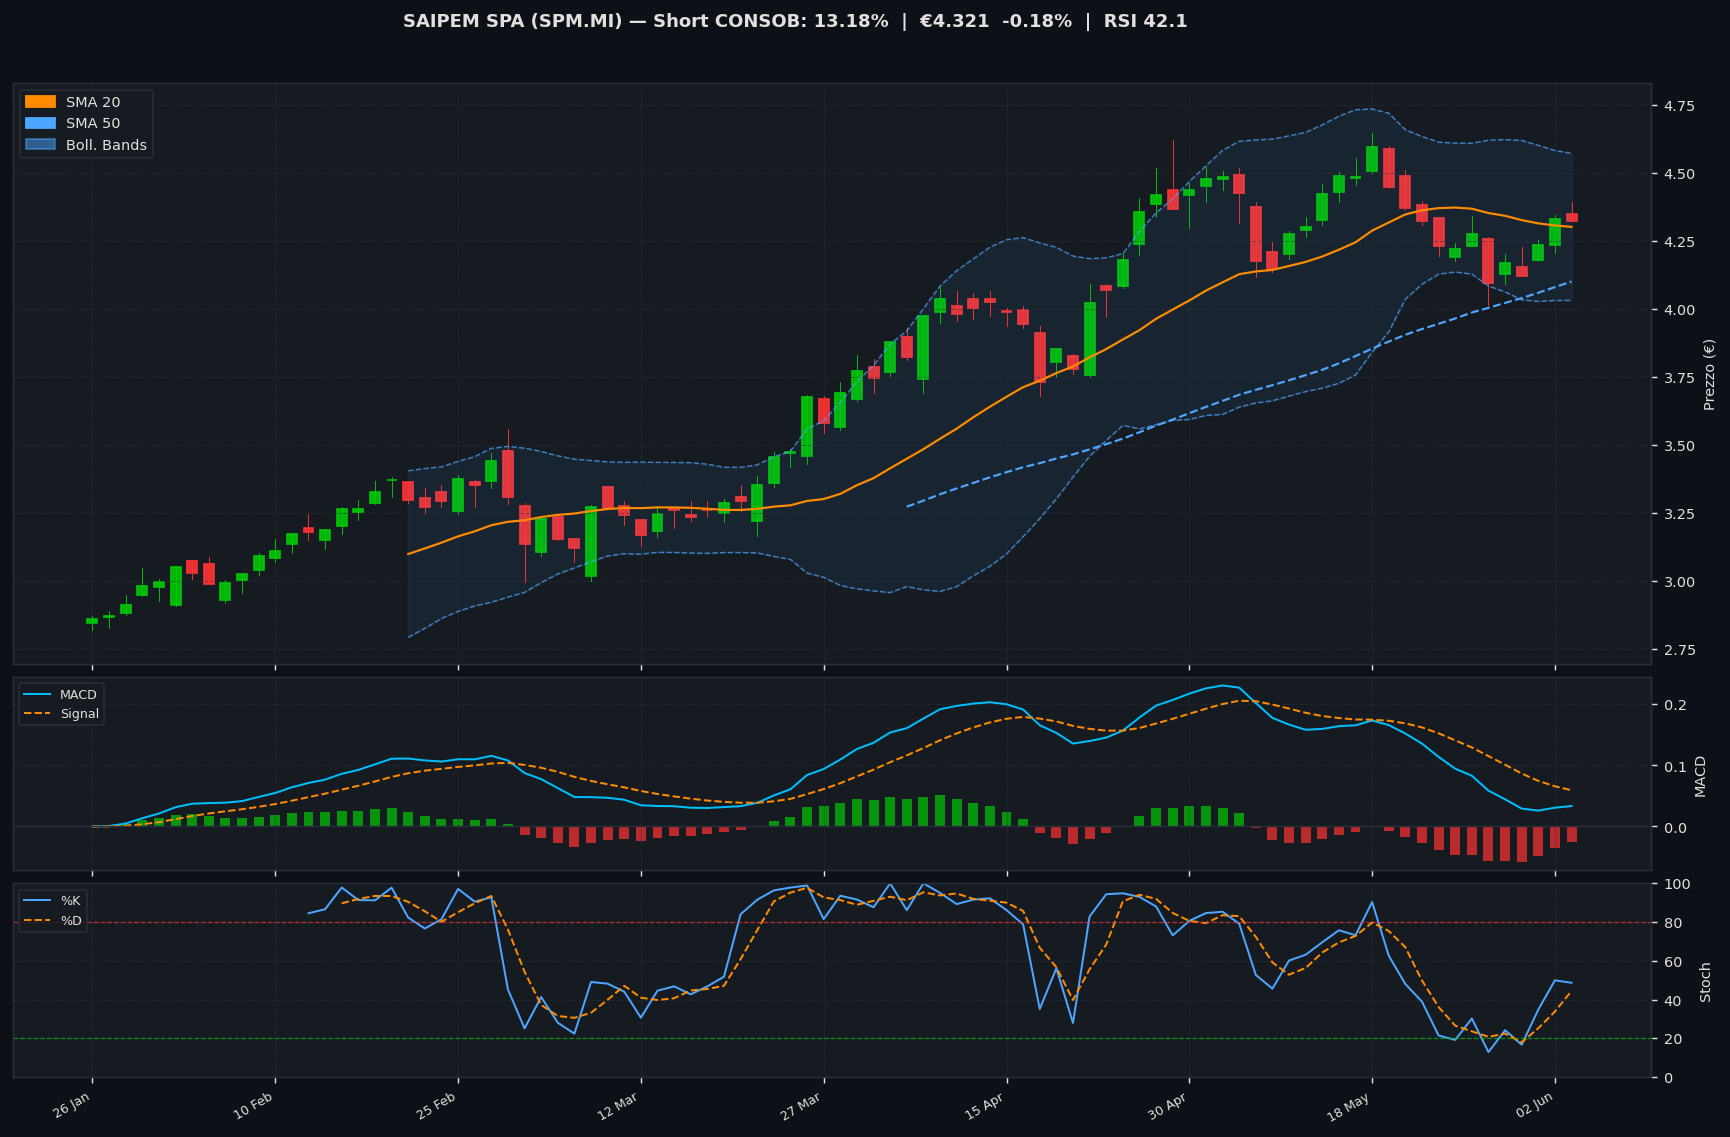Click the 'Stoch' axis title
Image resolution: width=1730 pixels, height=1137 pixels.
point(1705,982)
